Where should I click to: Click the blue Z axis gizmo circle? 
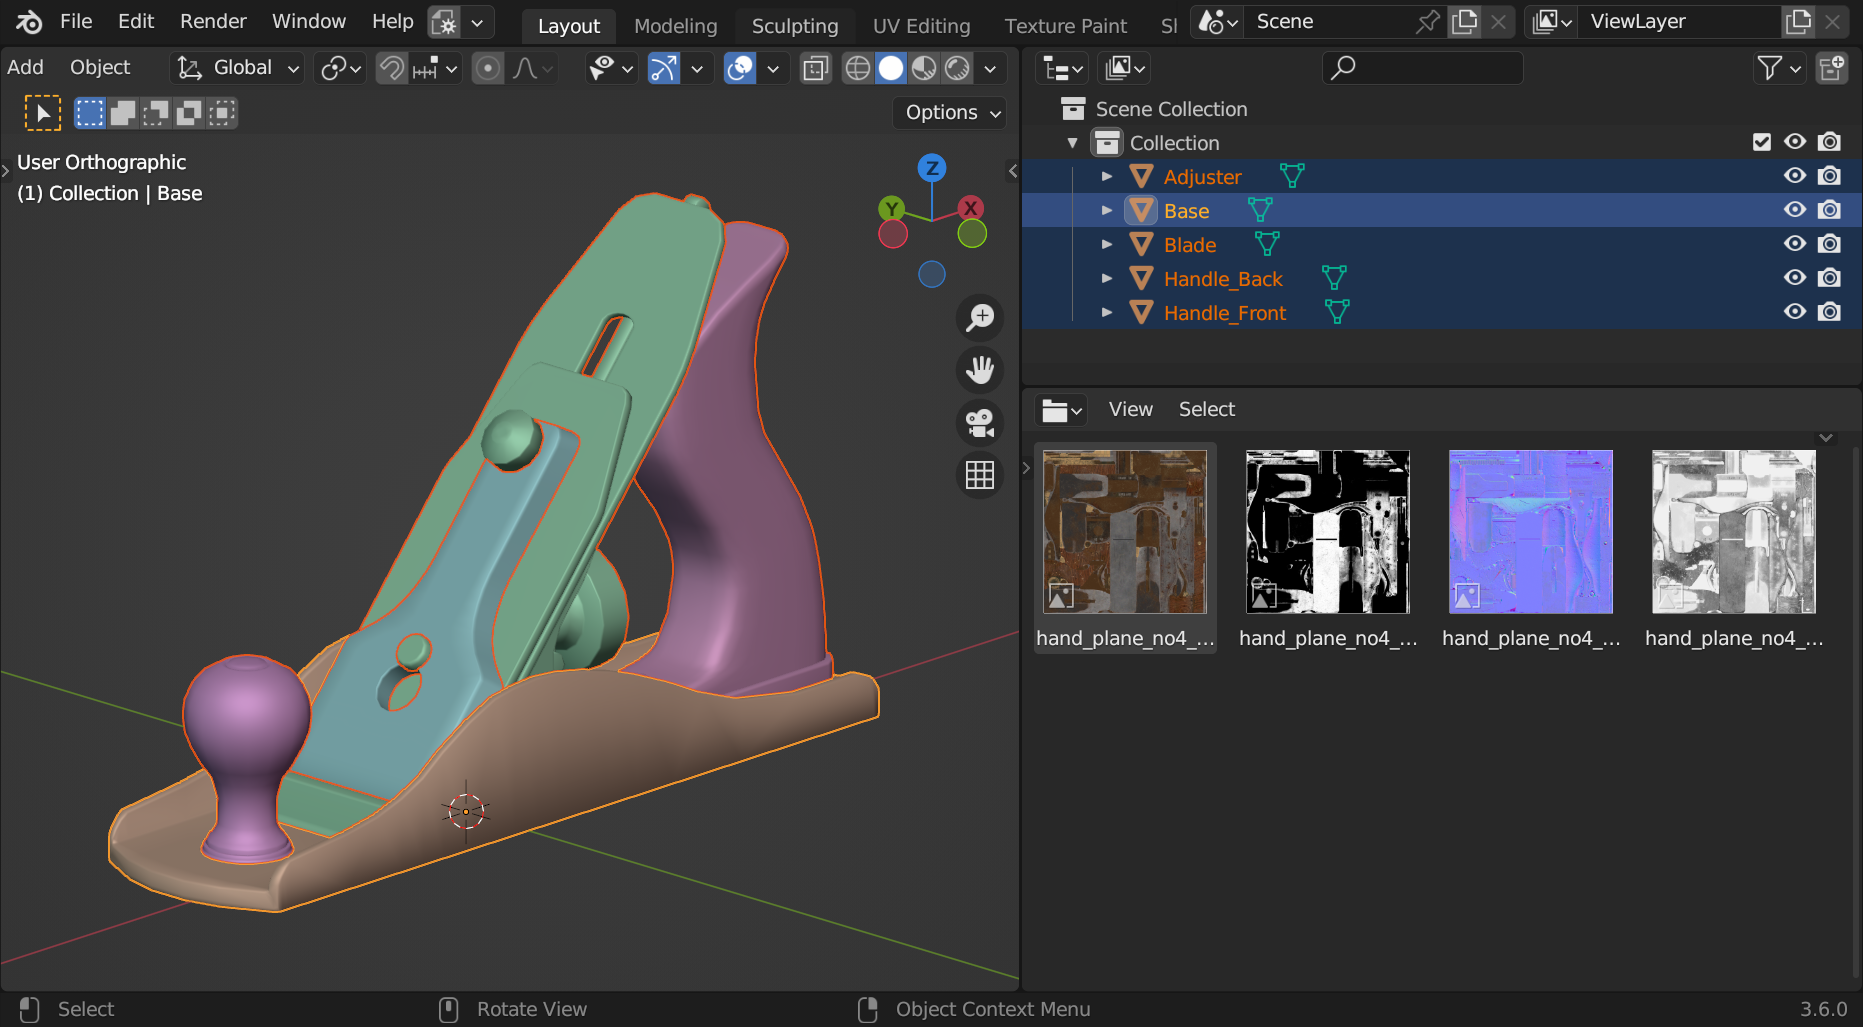click(x=932, y=168)
